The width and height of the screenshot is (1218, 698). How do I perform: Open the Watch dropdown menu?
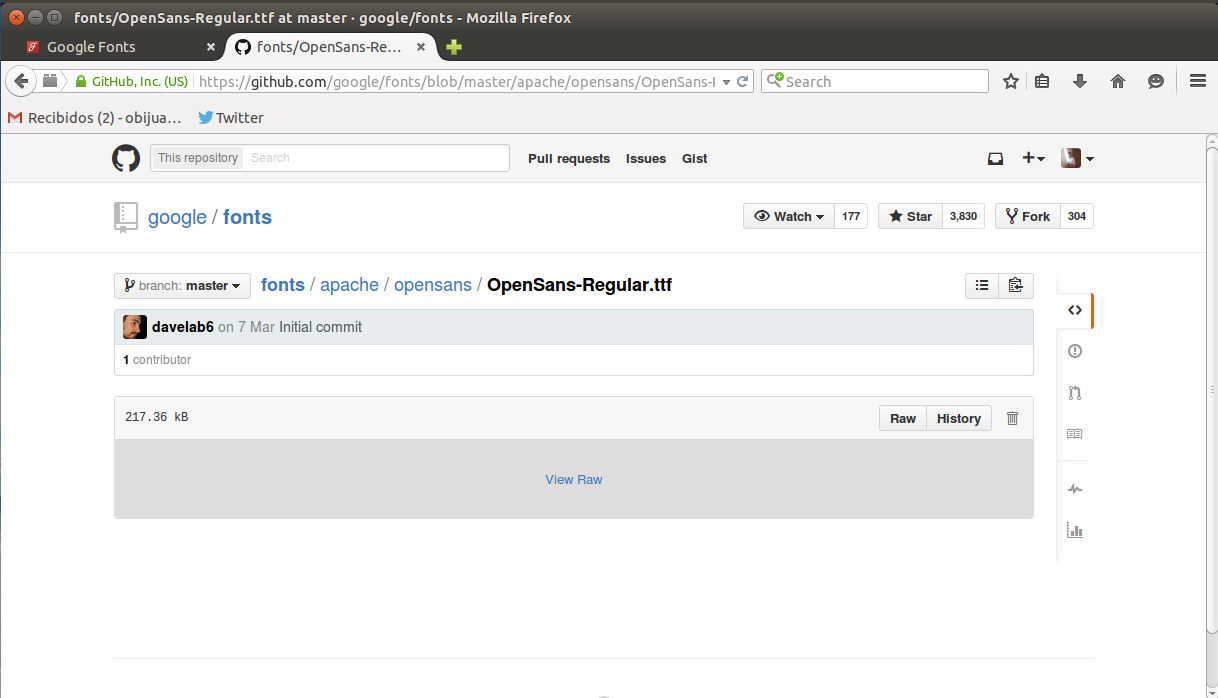pyautogui.click(x=789, y=216)
